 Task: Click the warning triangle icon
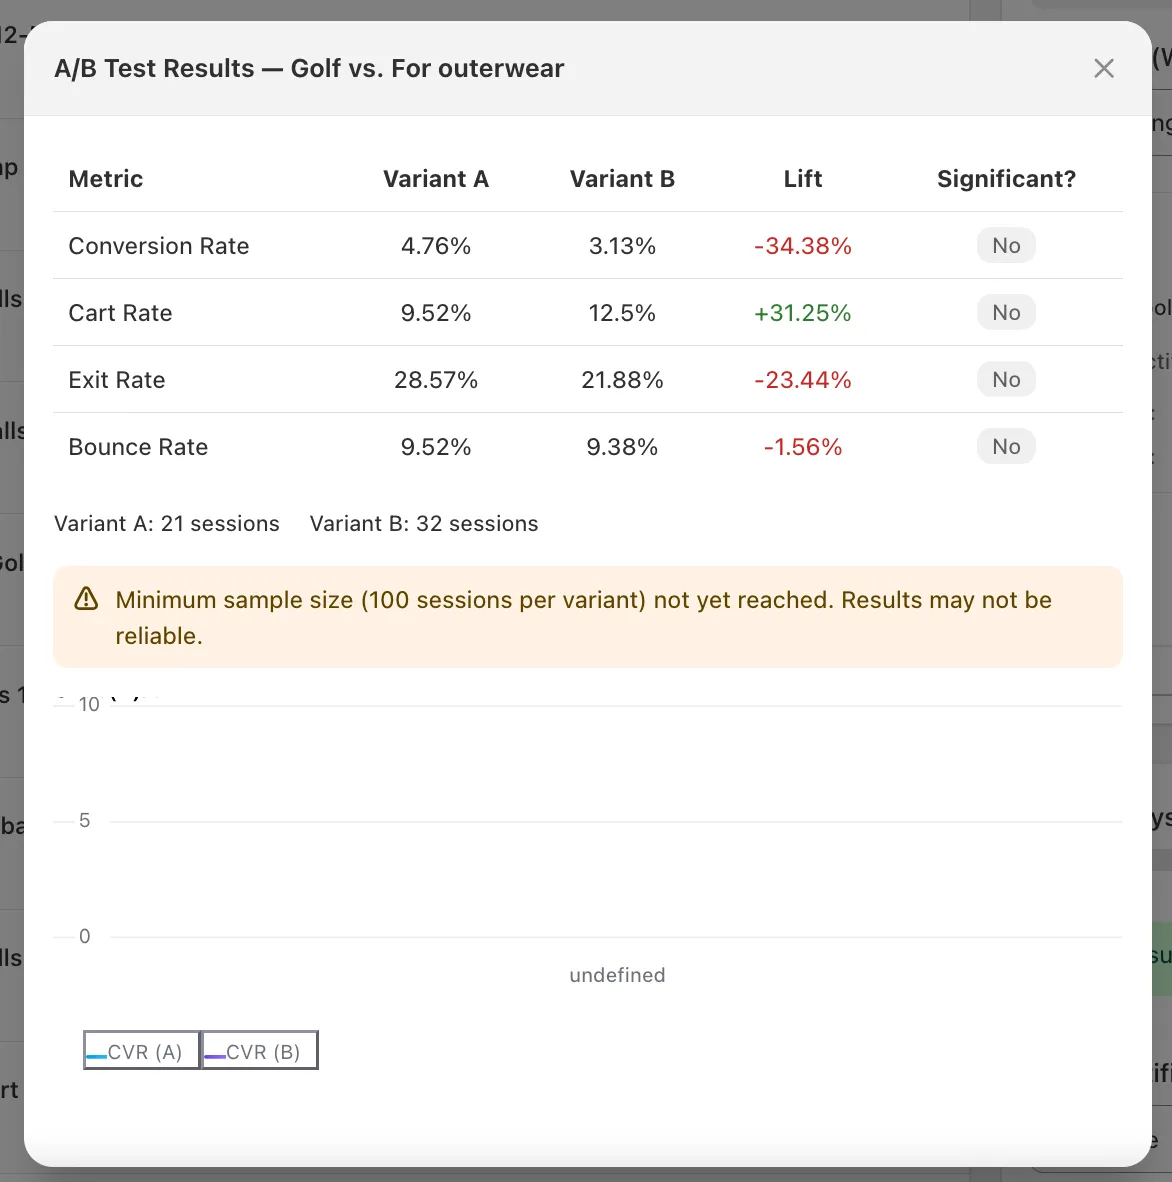86,599
